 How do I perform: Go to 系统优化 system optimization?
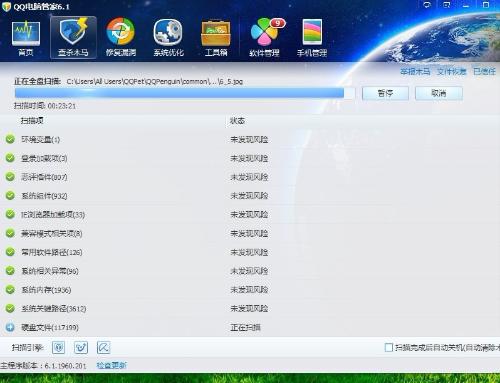(x=168, y=37)
